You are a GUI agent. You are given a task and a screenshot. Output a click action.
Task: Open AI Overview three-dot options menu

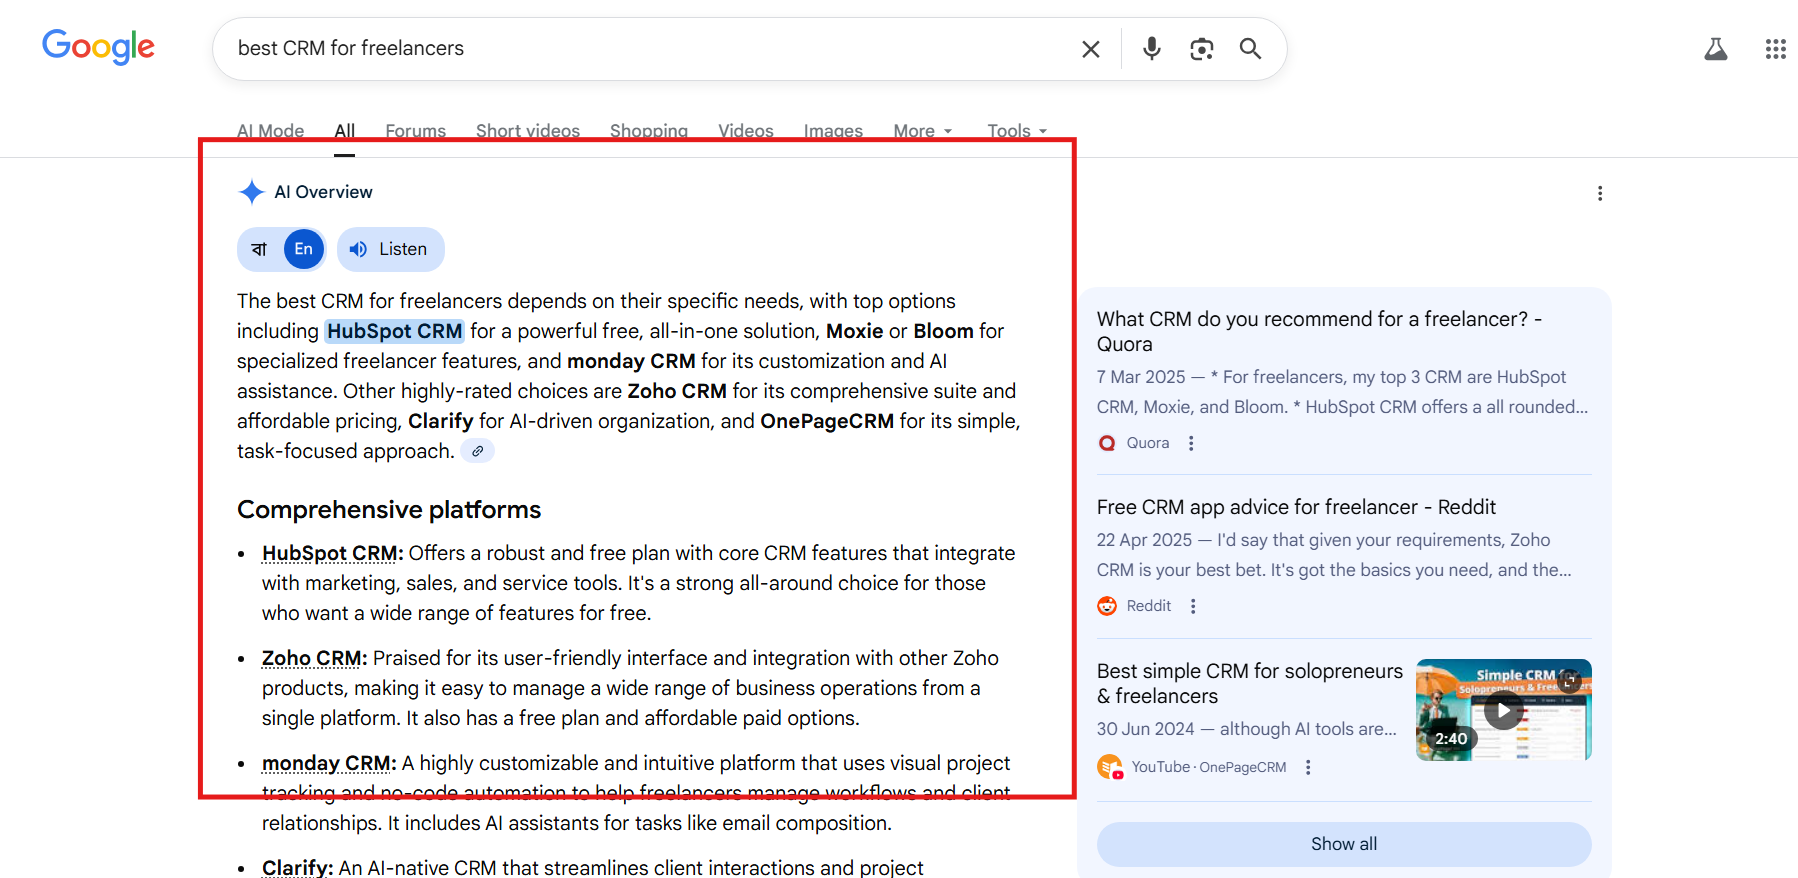point(1599,193)
